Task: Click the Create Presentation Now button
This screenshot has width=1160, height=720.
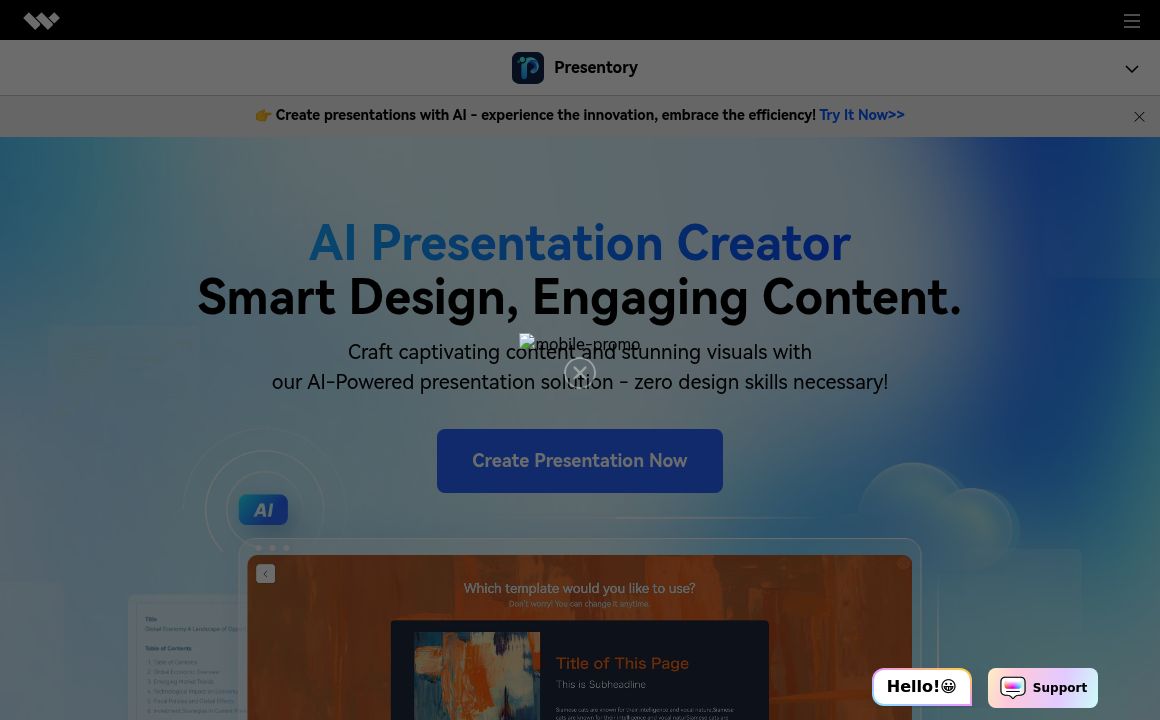Action: tap(580, 461)
